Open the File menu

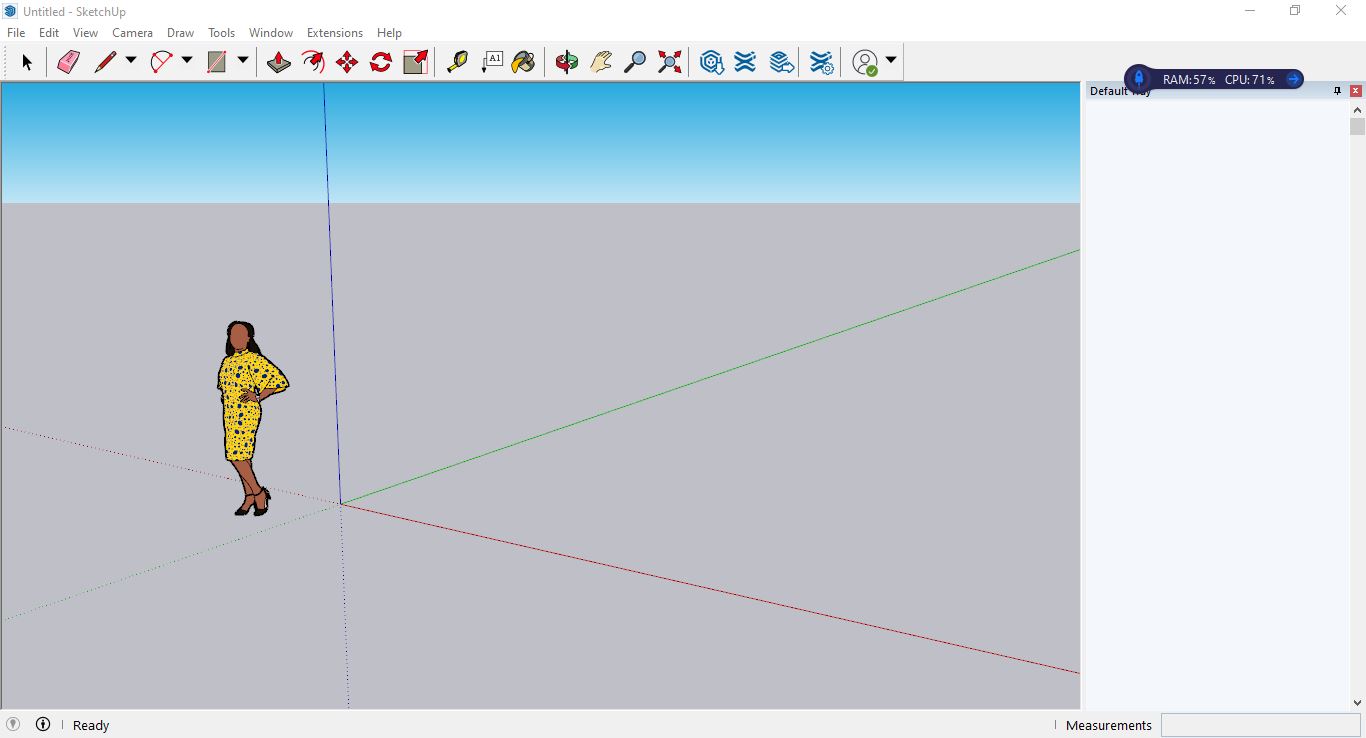pyautogui.click(x=16, y=33)
